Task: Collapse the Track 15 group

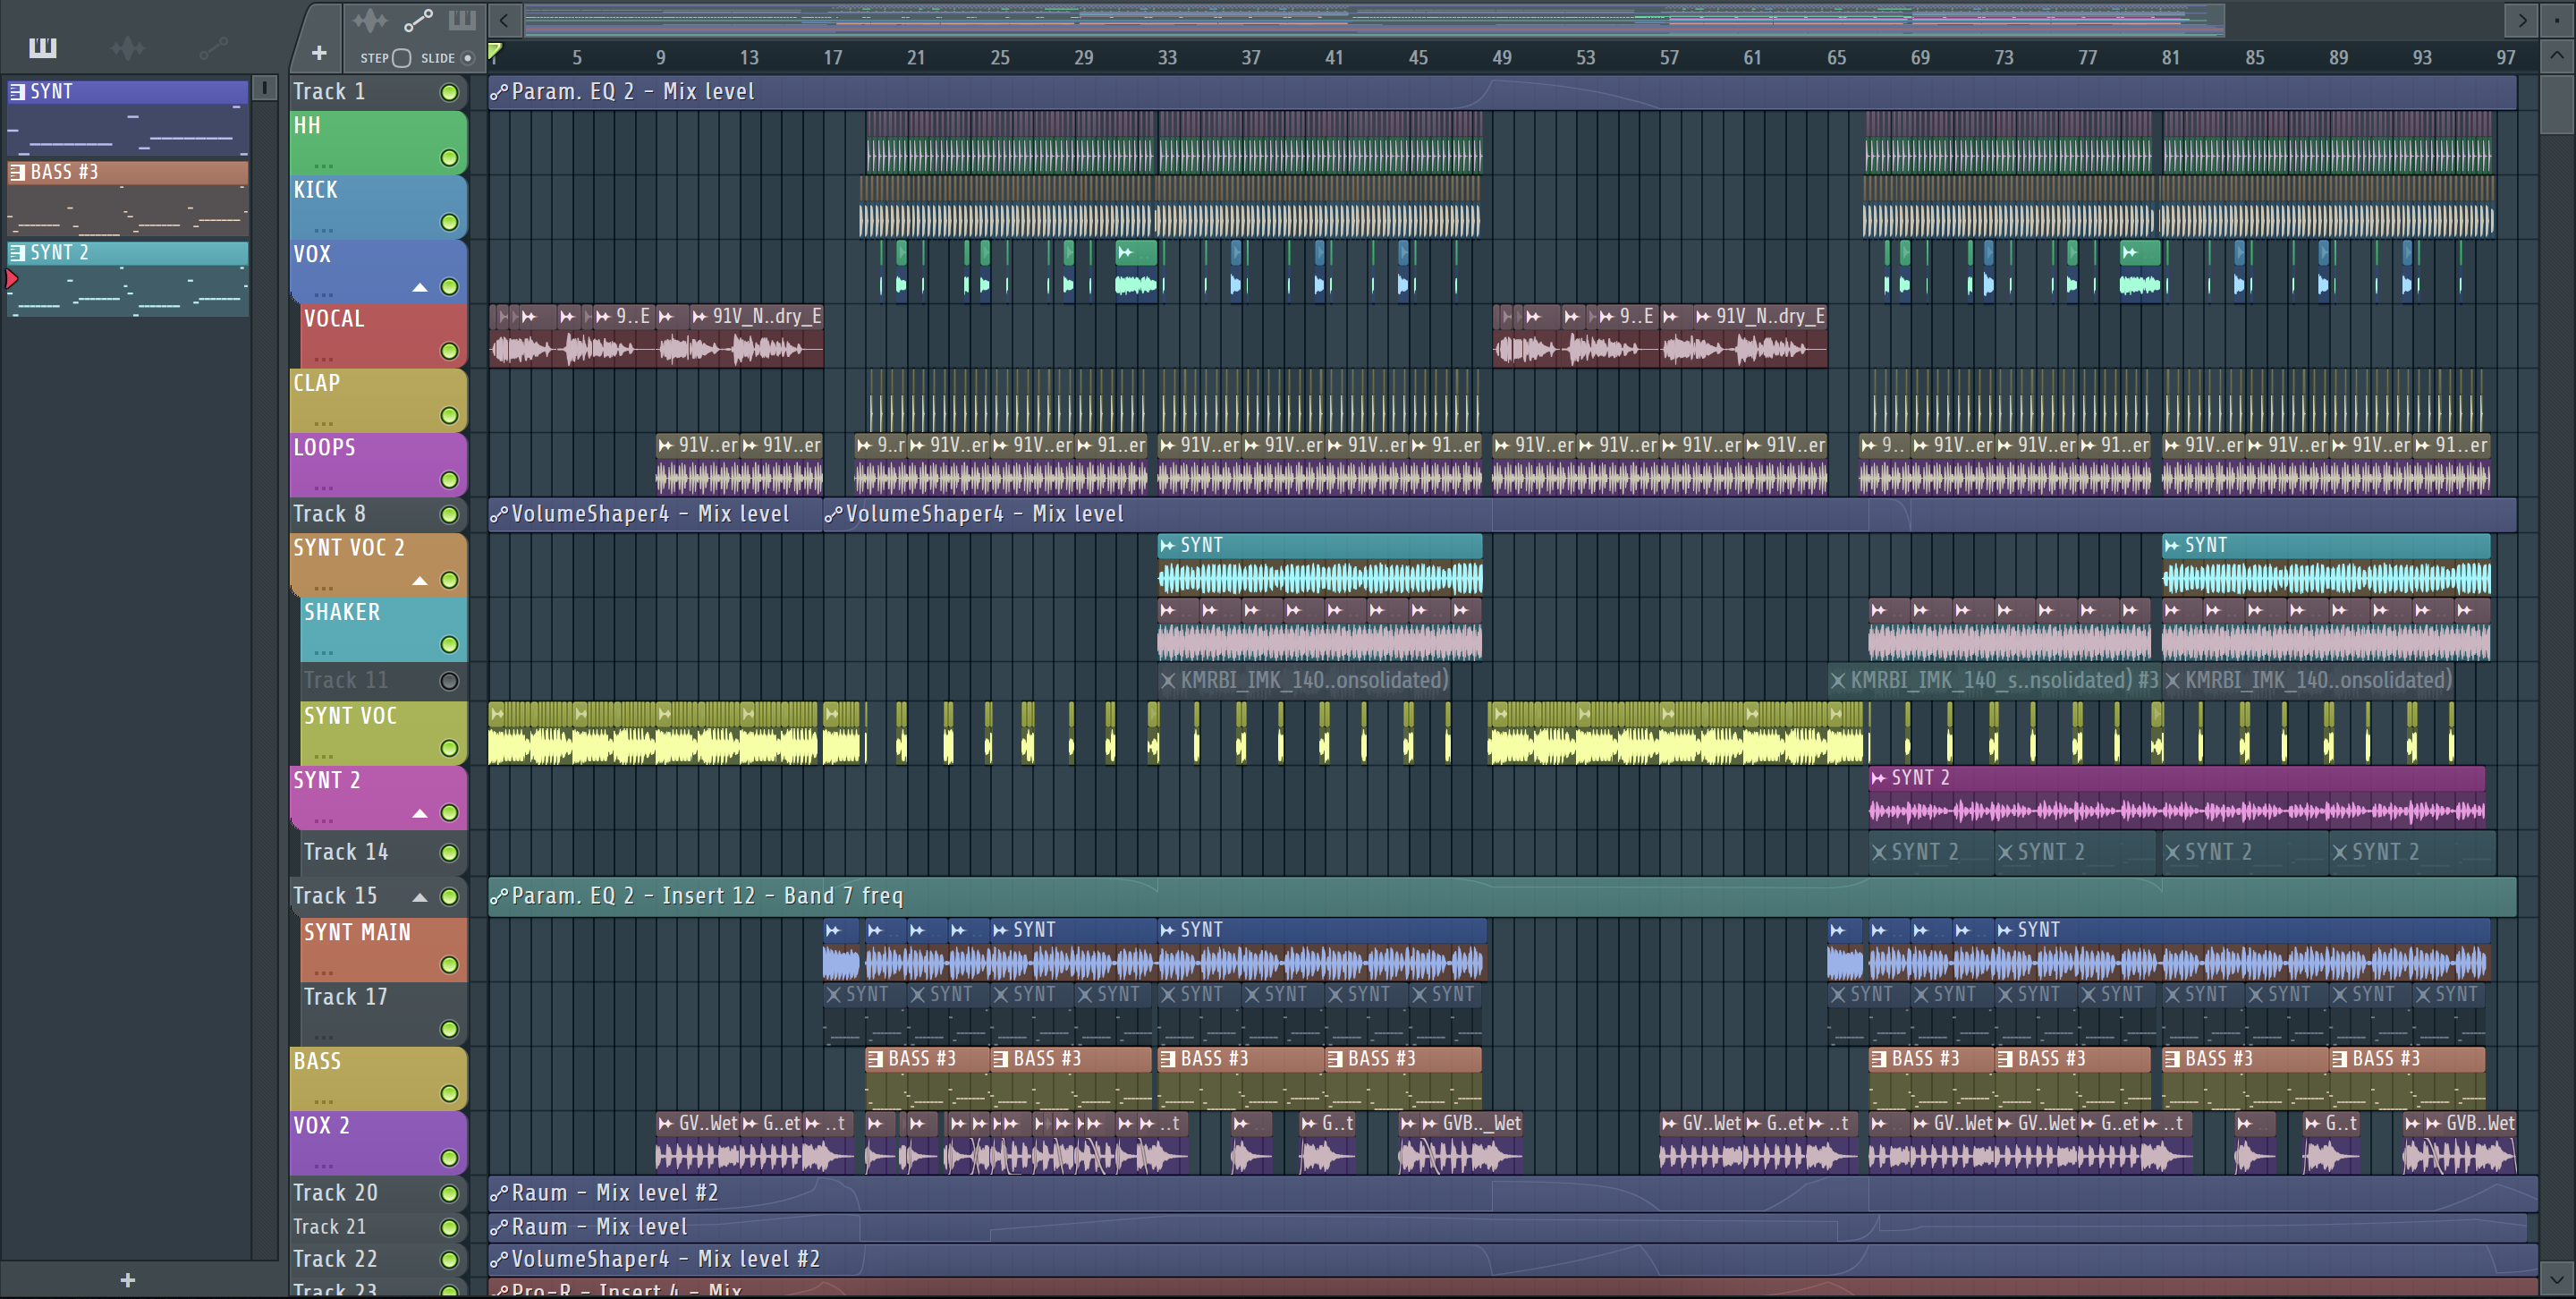Action: (420, 897)
